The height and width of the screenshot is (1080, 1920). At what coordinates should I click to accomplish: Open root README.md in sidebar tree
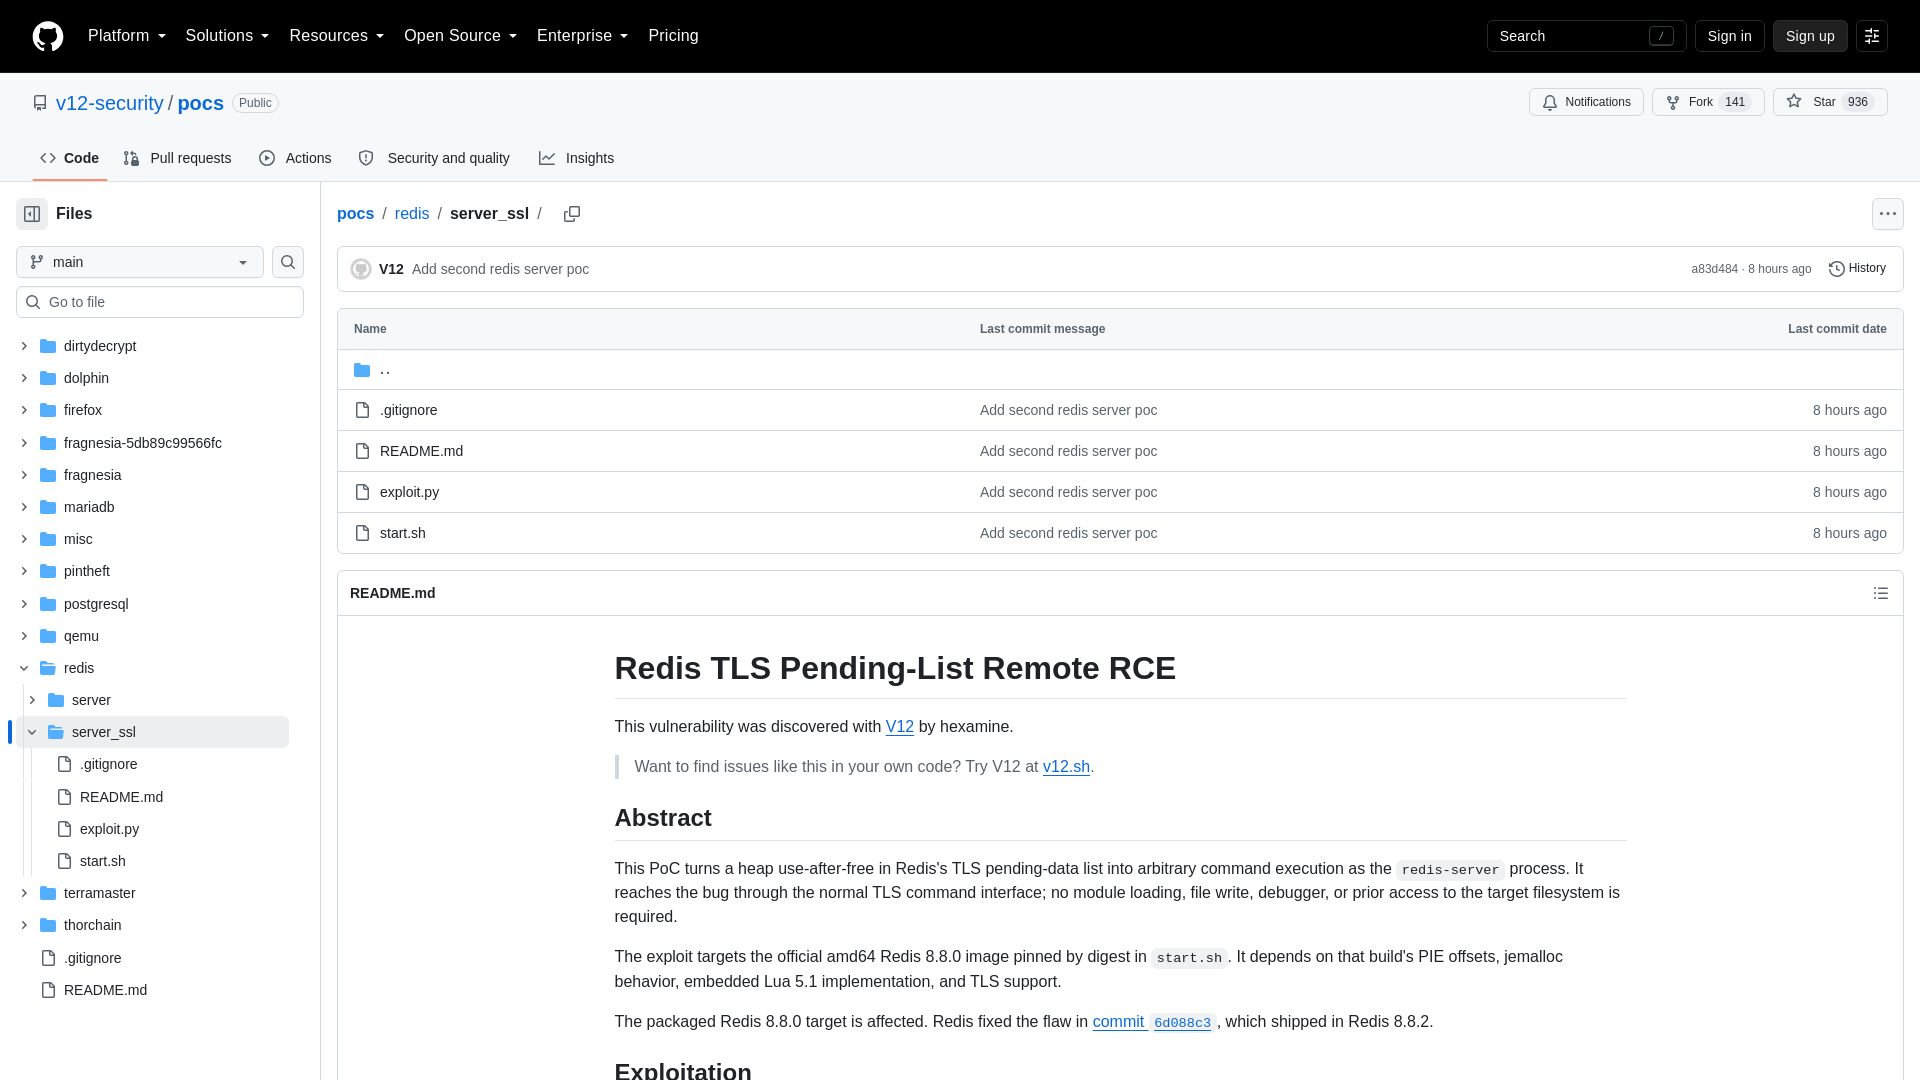105,990
